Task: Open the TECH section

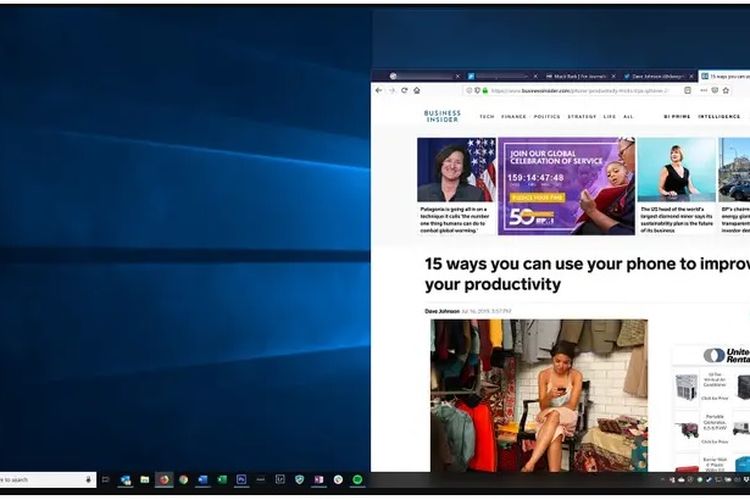Action: pos(487,117)
